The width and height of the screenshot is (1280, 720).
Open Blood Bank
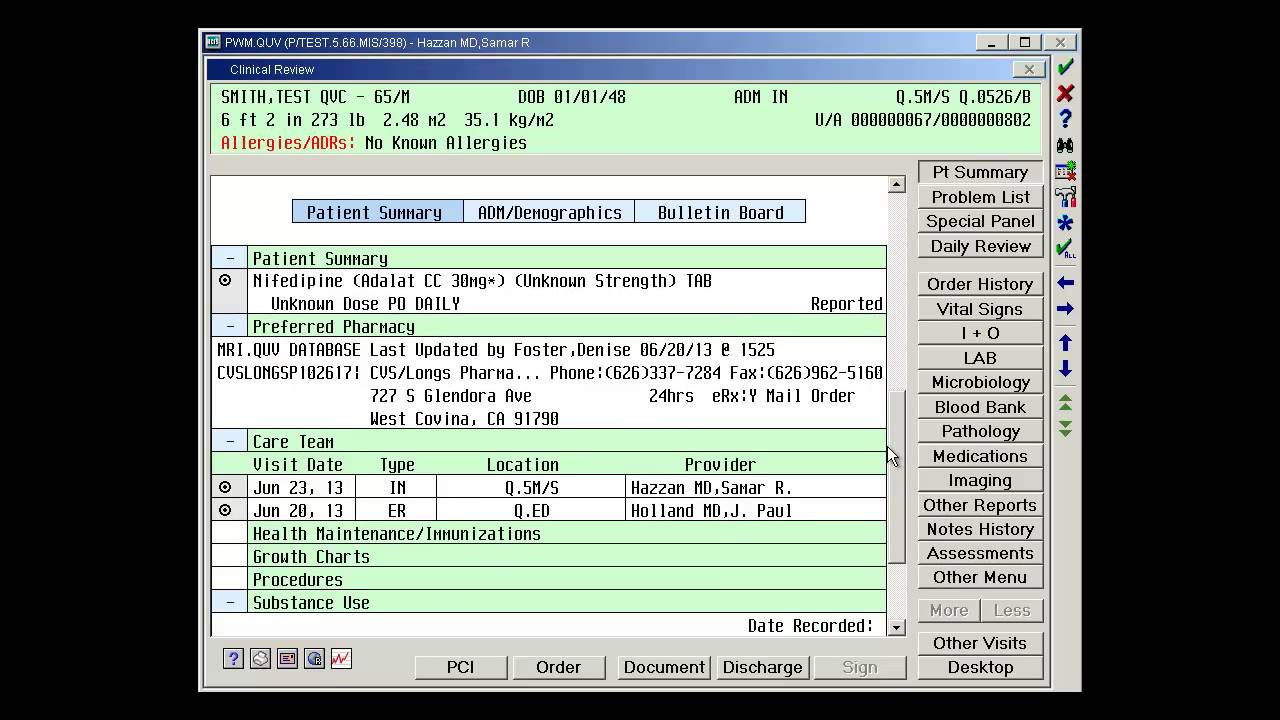point(980,407)
